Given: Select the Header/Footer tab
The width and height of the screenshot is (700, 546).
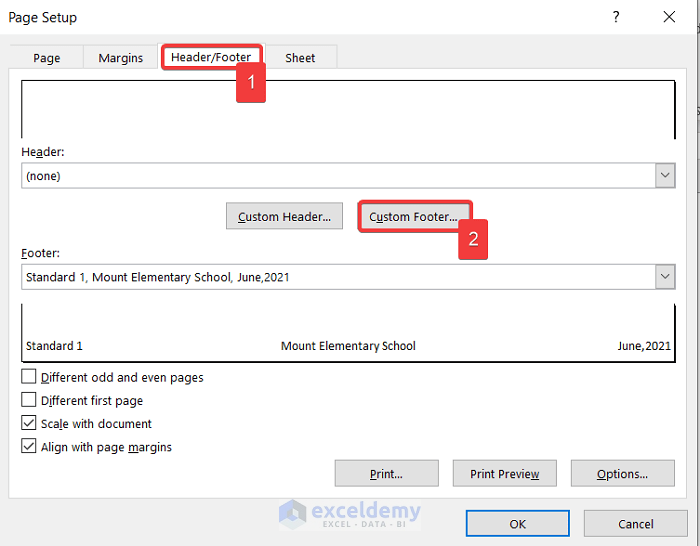Looking at the screenshot, I should click(211, 57).
